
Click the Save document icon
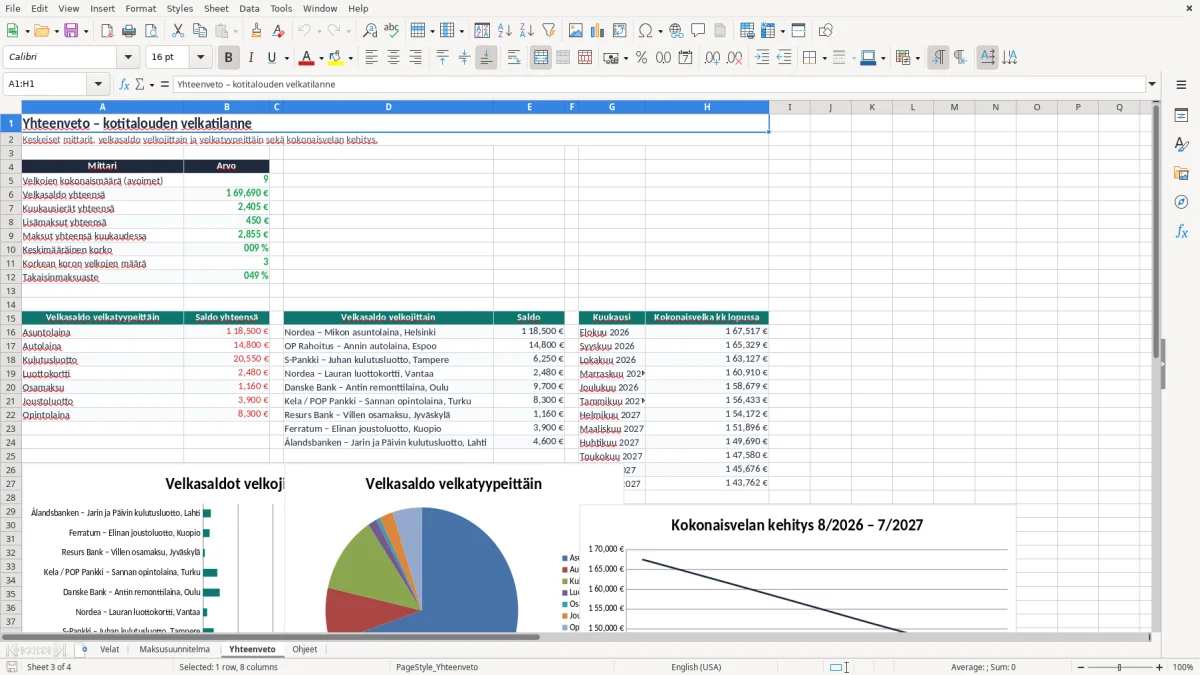pyautogui.click(x=71, y=31)
